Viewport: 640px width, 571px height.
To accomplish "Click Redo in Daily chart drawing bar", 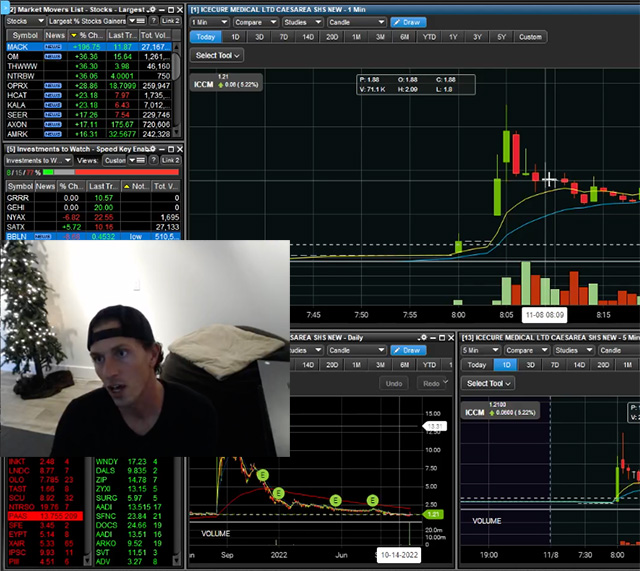I will (x=431, y=384).
